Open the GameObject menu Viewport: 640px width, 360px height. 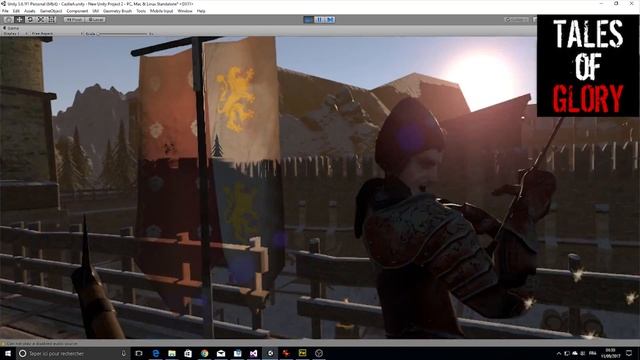[x=51, y=11]
